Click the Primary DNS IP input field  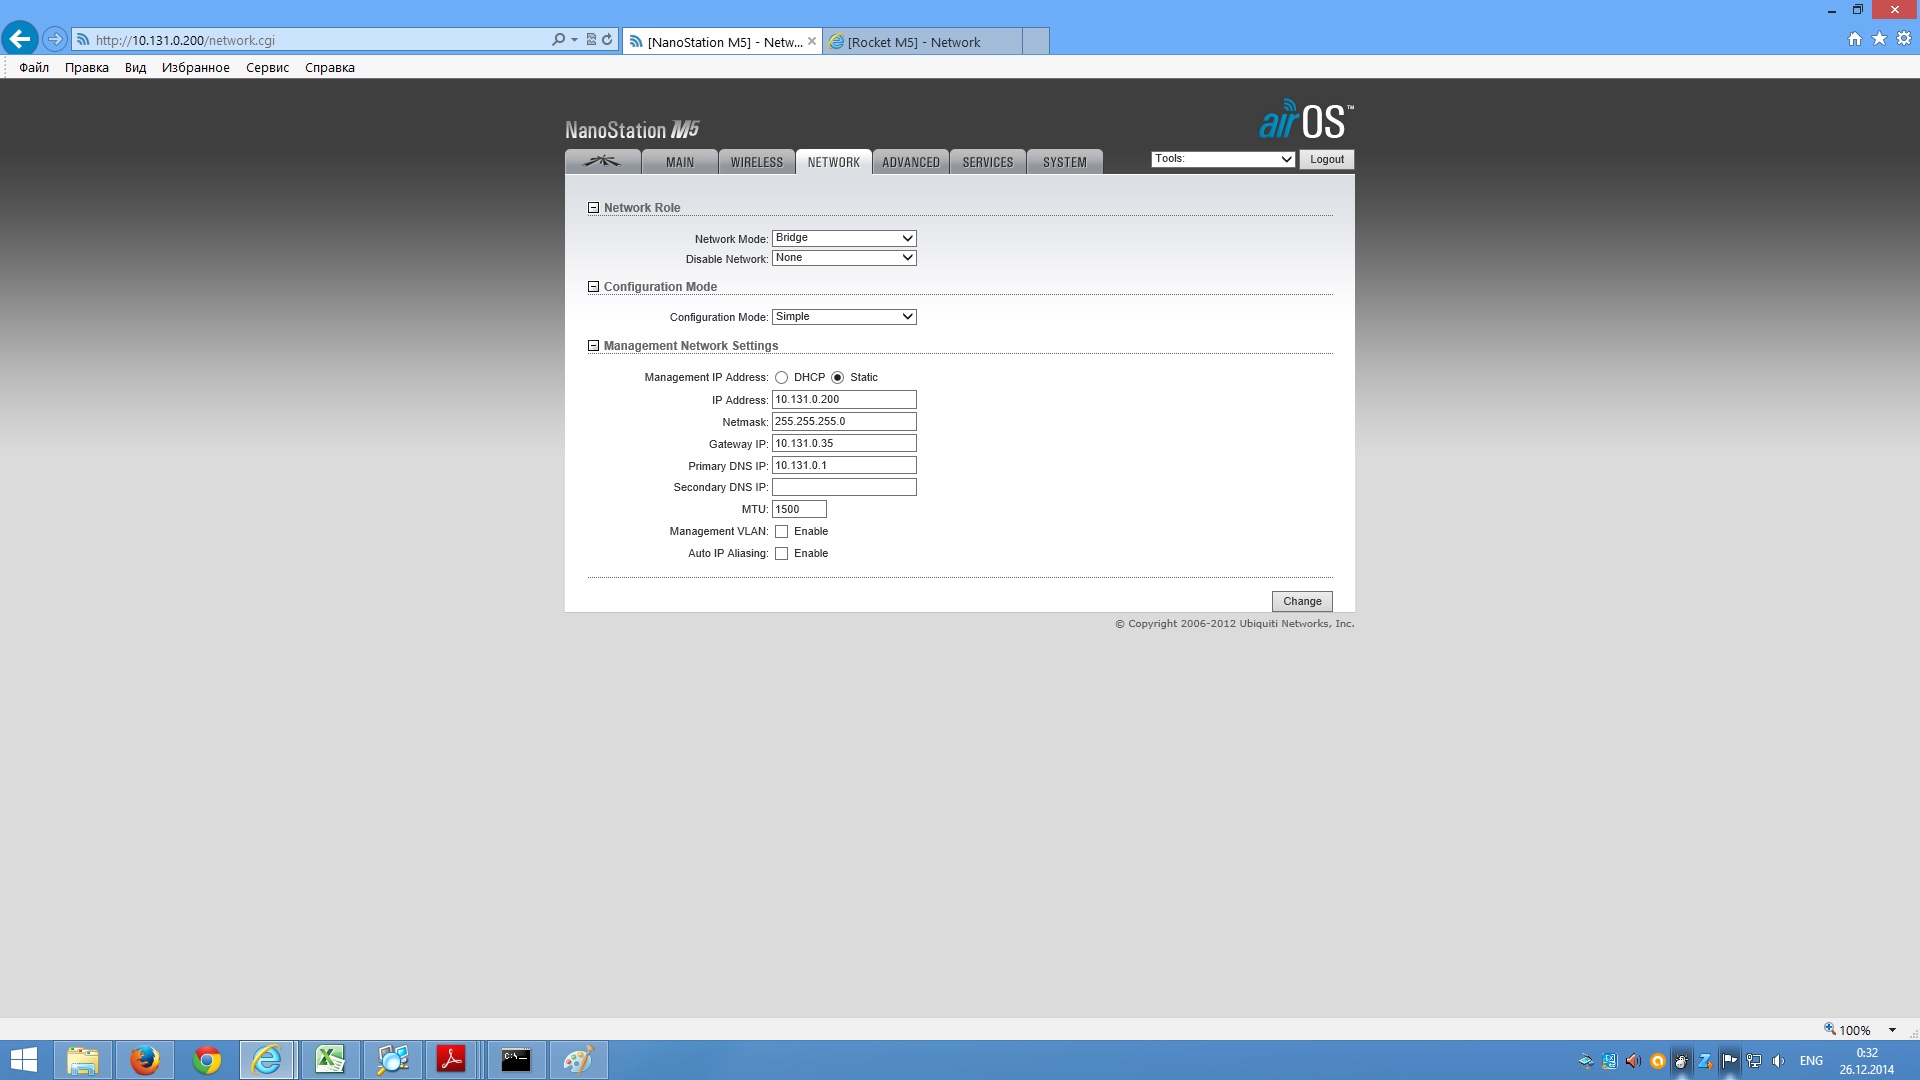pyautogui.click(x=844, y=466)
